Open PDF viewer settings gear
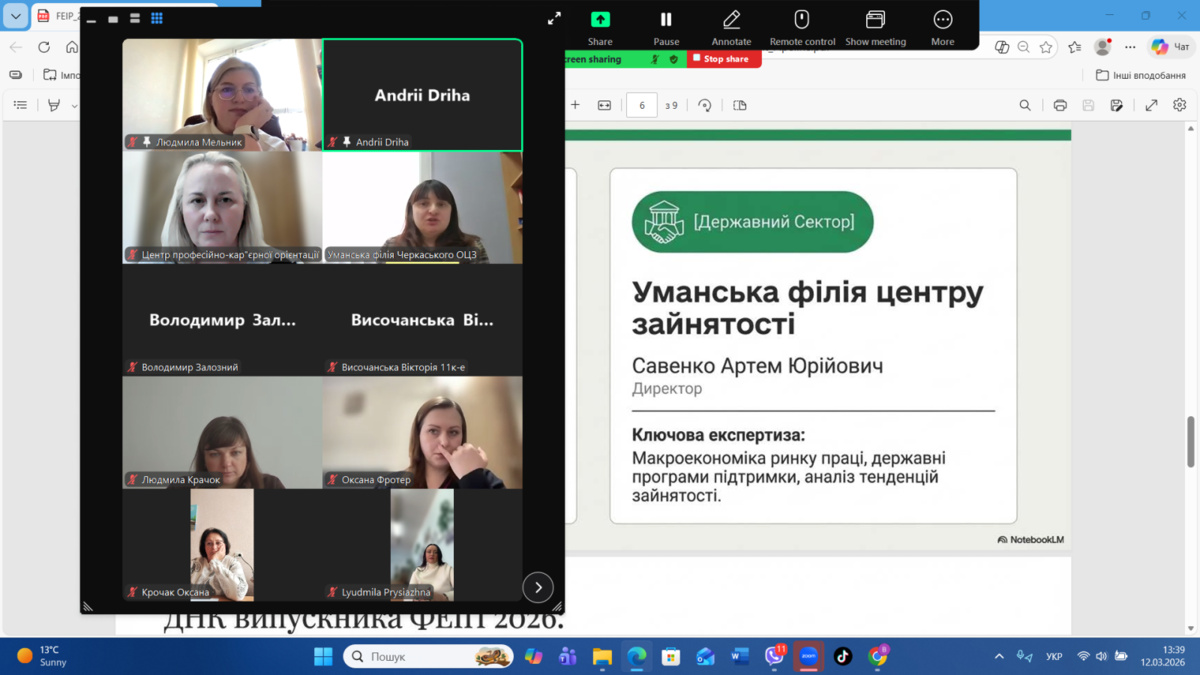 point(1180,105)
